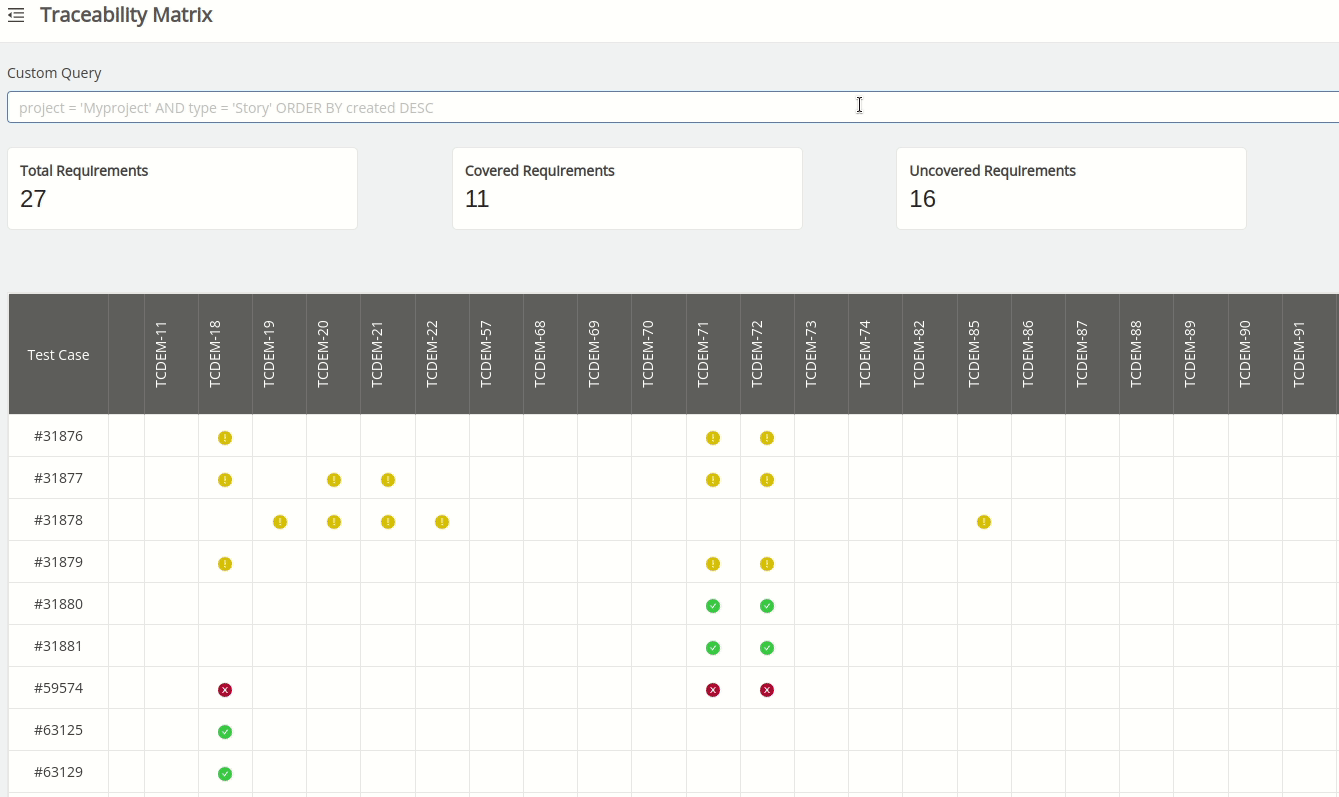The image size is (1339, 797).
Task: Open the #31880 passed status in TCDEM-72
Action: [767, 606]
